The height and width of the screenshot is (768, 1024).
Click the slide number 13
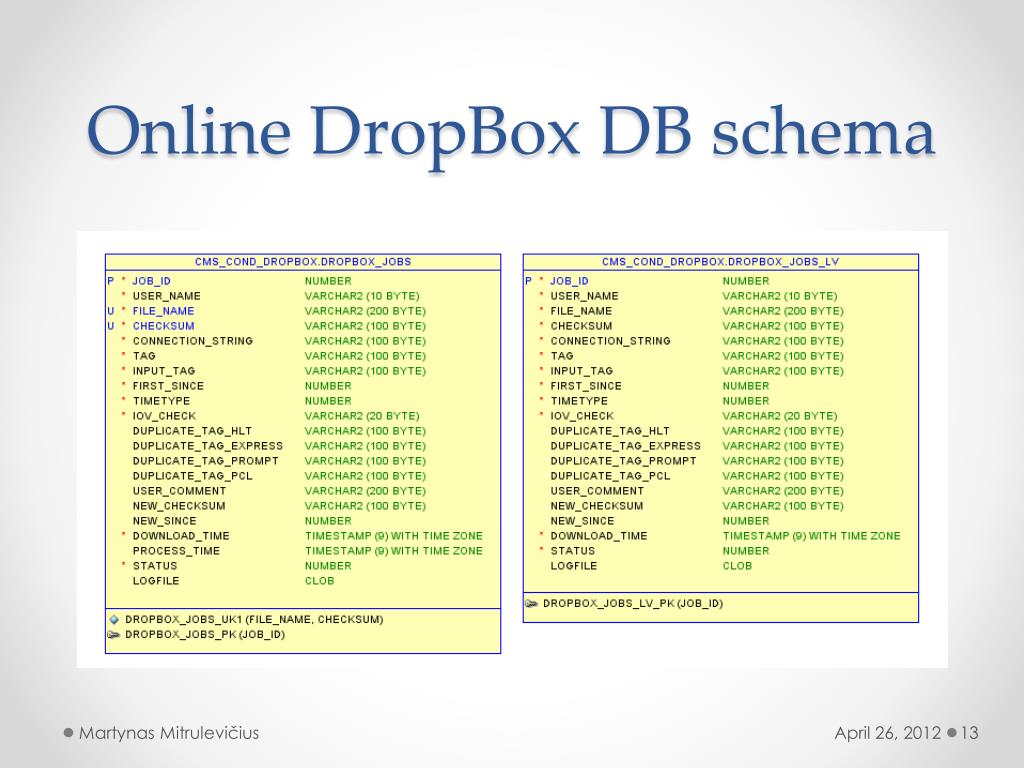pyautogui.click(x=970, y=733)
